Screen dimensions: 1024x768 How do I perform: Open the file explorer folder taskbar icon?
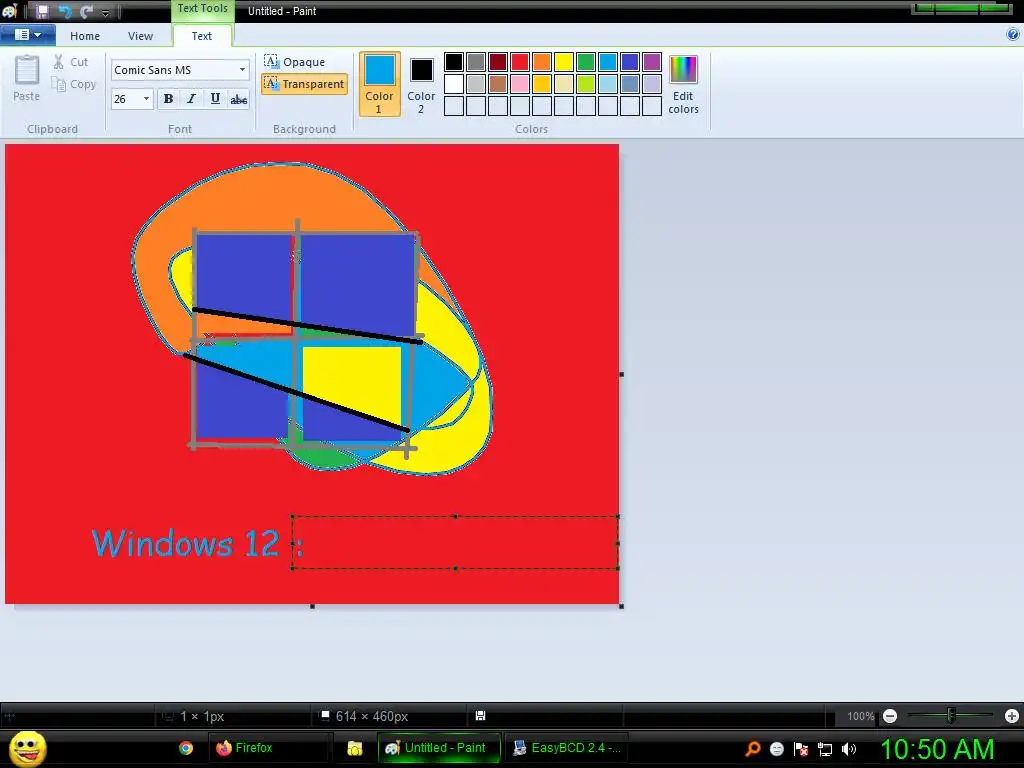point(355,748)
